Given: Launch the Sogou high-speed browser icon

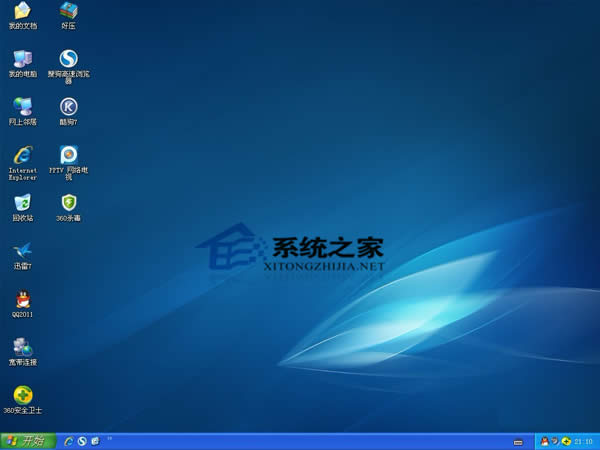Looking at the screenshot, I should (x=69, y=66).
